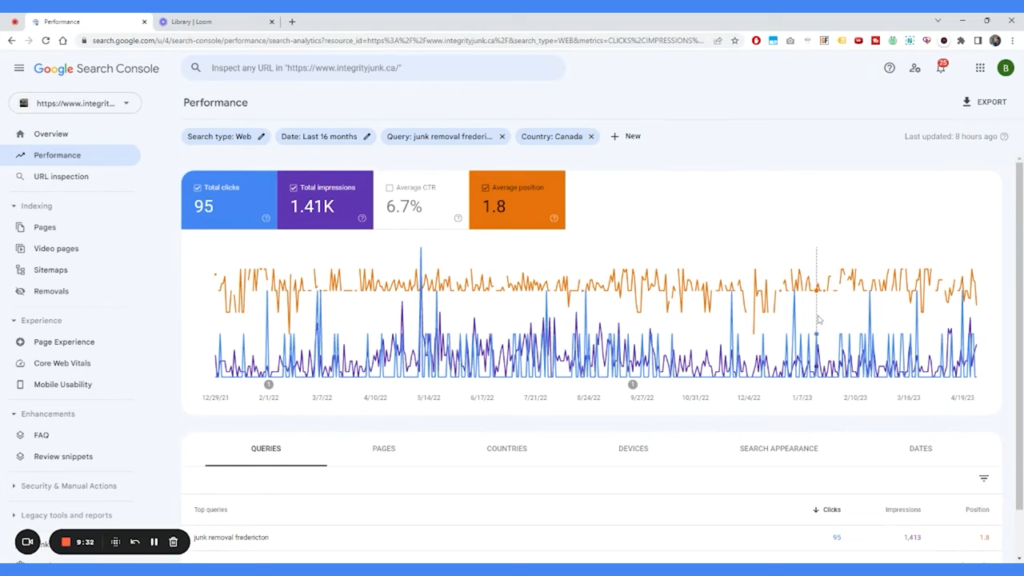Viewport: 1024px width, 576px height.
Task: Pause the Loom recording
Action: pos(154,541)
